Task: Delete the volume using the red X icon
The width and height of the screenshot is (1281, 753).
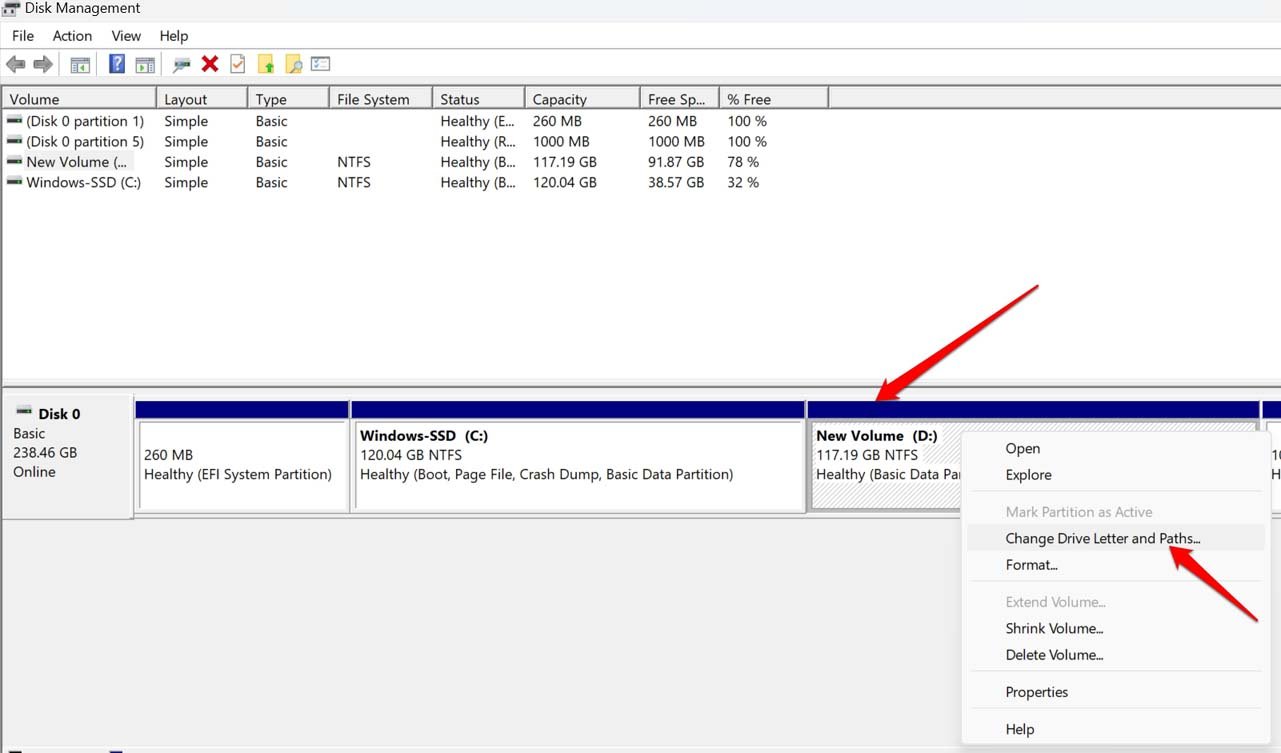Action: (x=209, y=63)
